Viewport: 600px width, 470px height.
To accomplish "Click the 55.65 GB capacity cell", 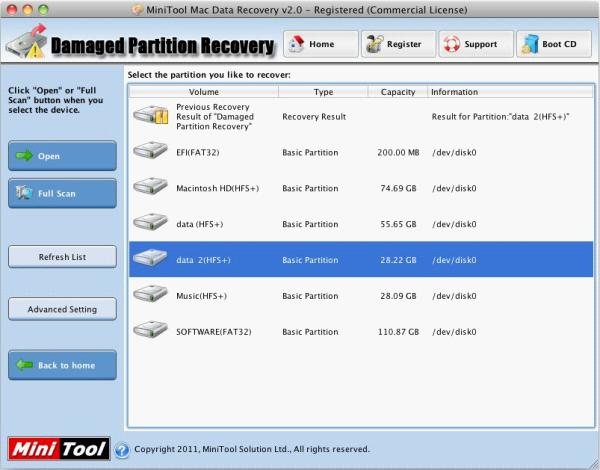I will click(x=398, y=224).
